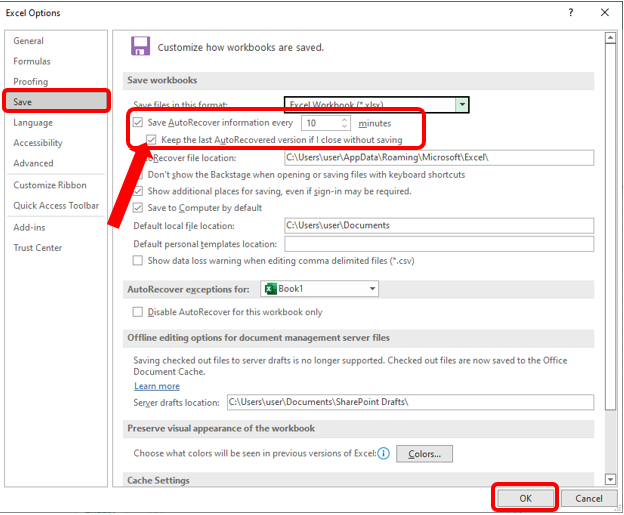The image size is (624, 515).
Task: Expand the AutoRecover exceptions Book1 dropdown
Action: (372, 289)
